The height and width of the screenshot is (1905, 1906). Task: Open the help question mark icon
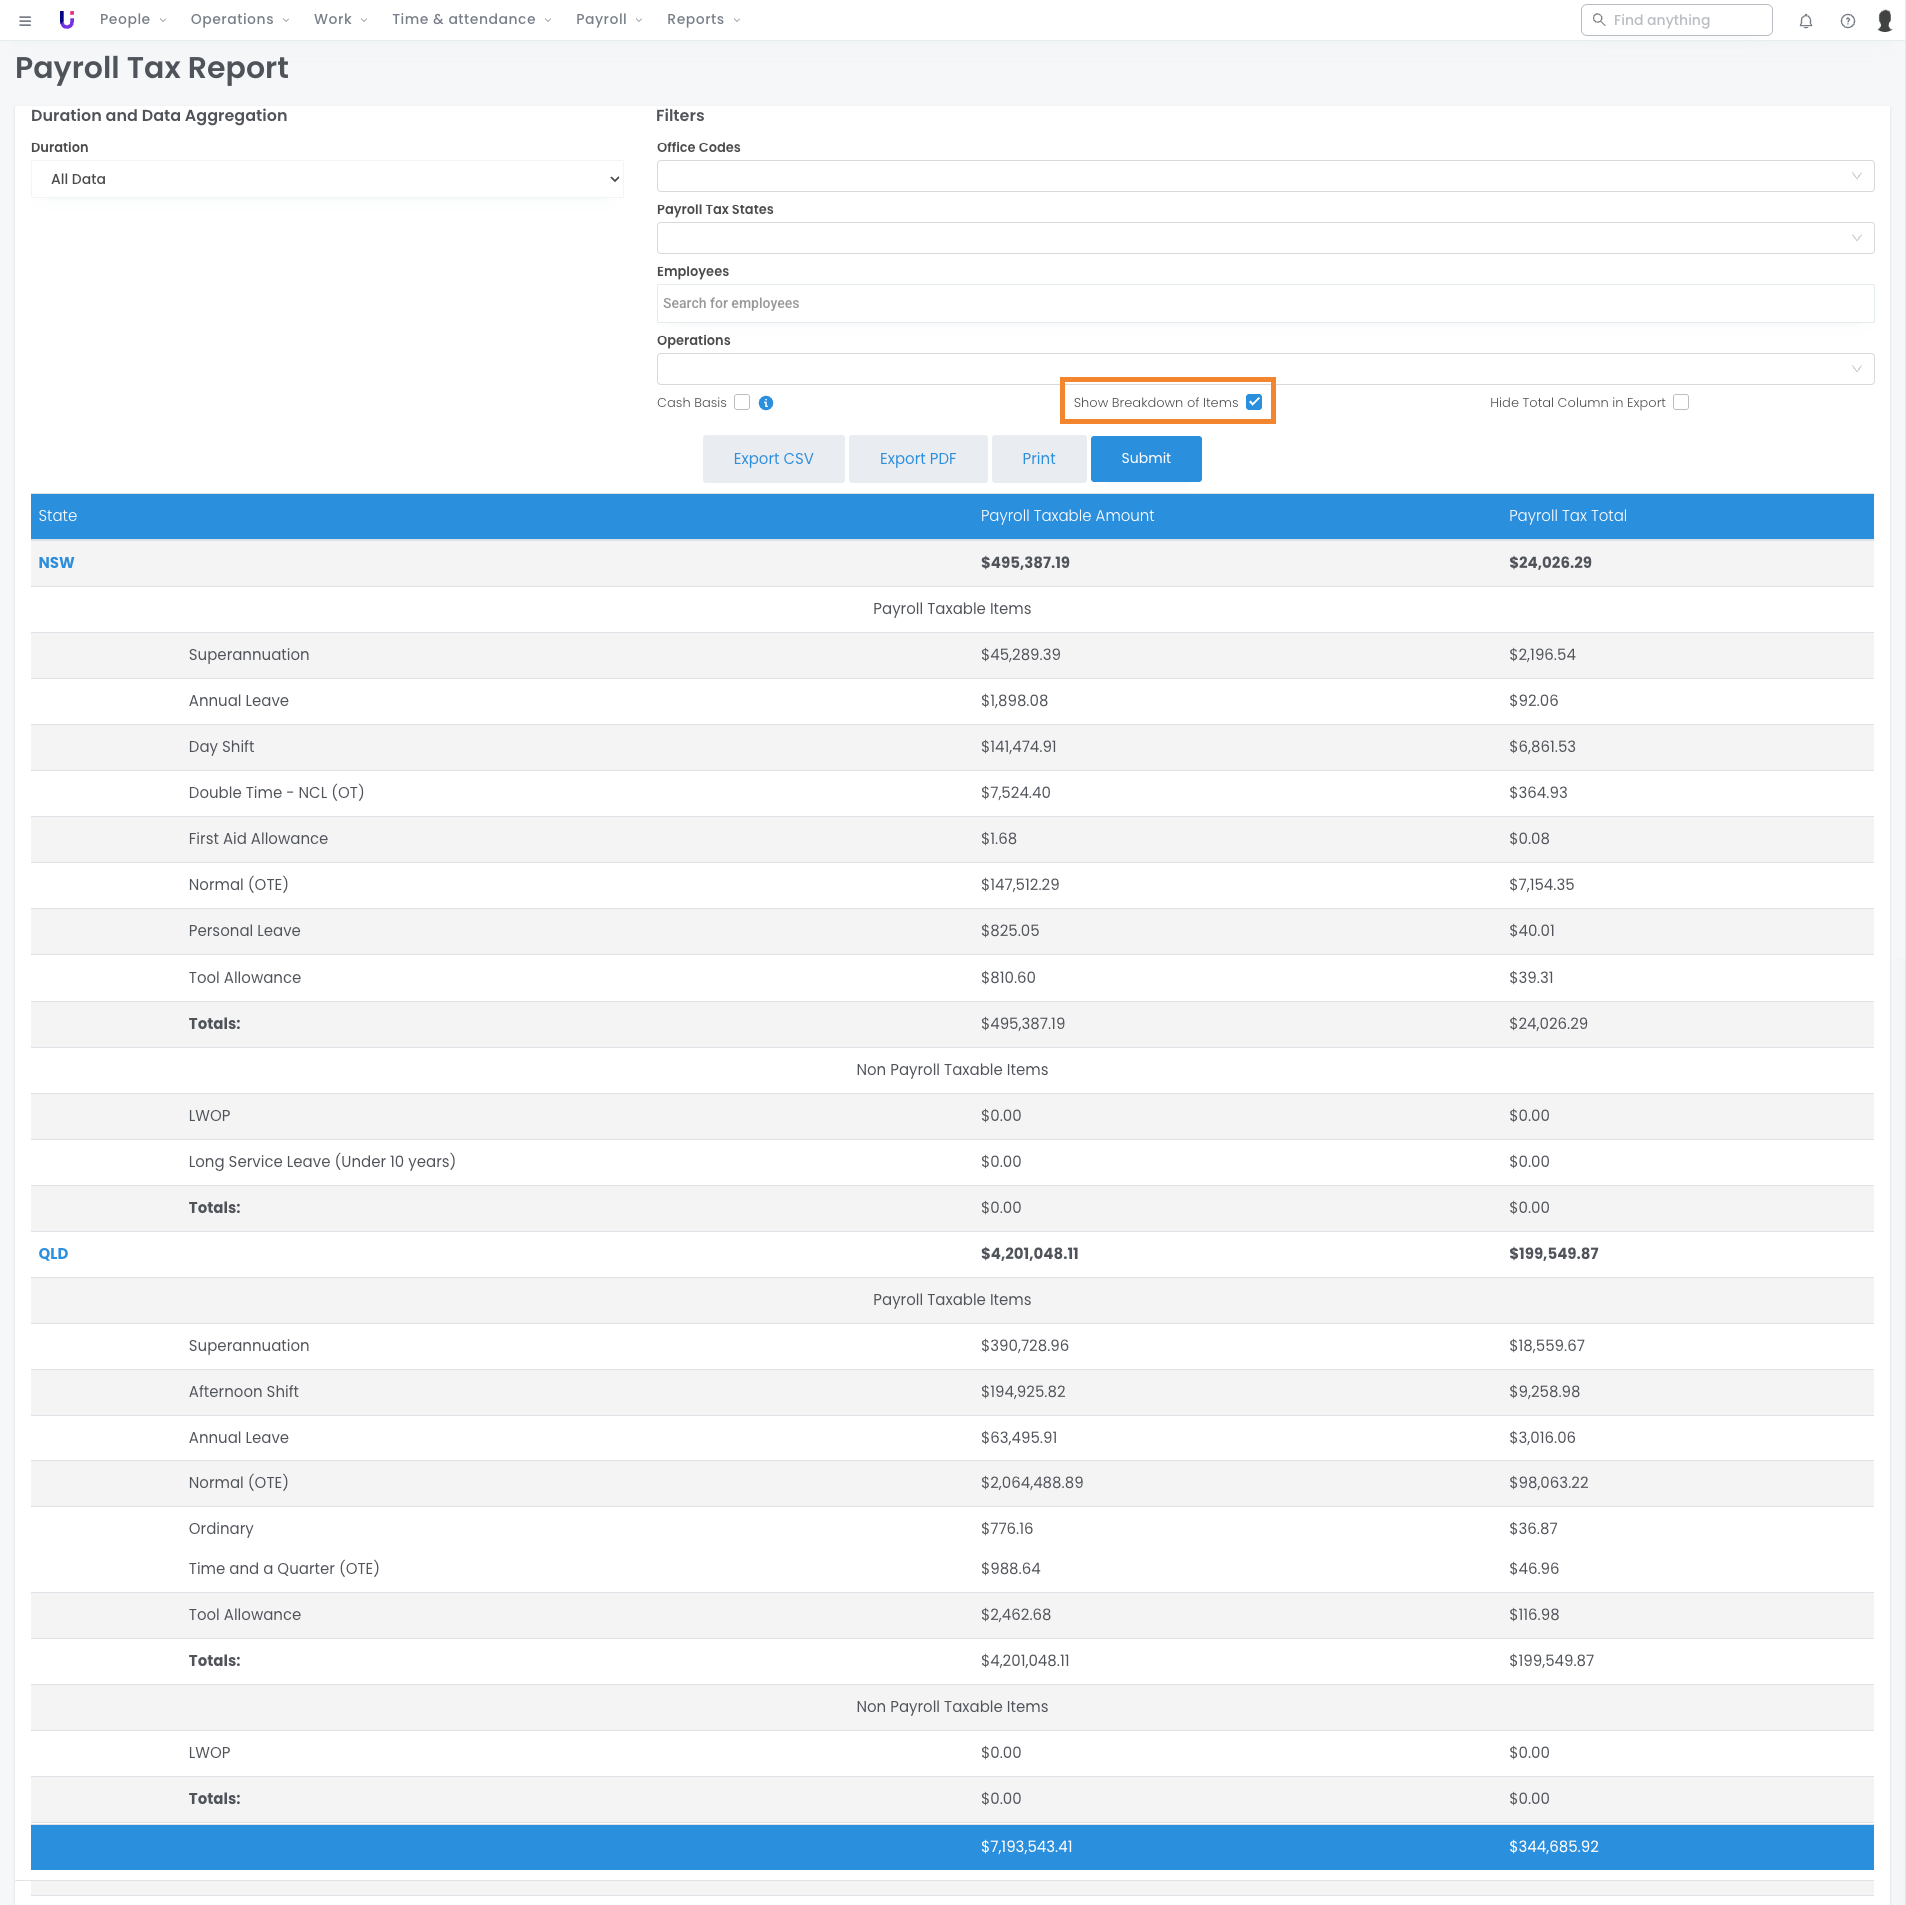click(1847, 21)
